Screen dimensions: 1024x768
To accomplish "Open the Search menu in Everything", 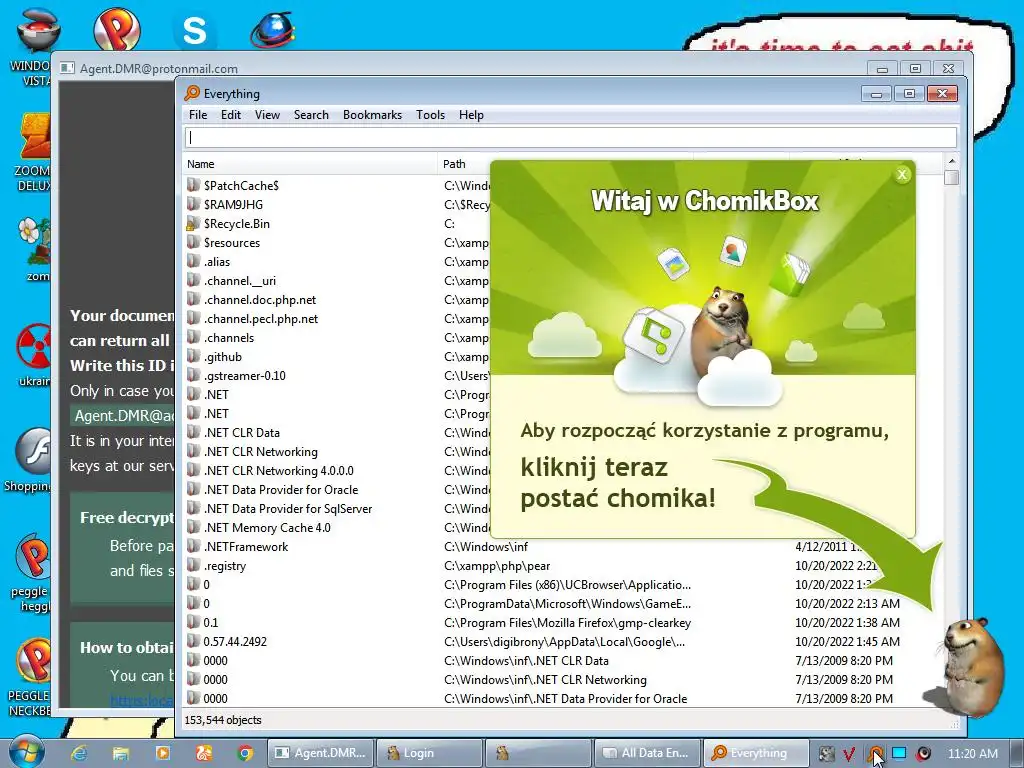I will point(311,115).
